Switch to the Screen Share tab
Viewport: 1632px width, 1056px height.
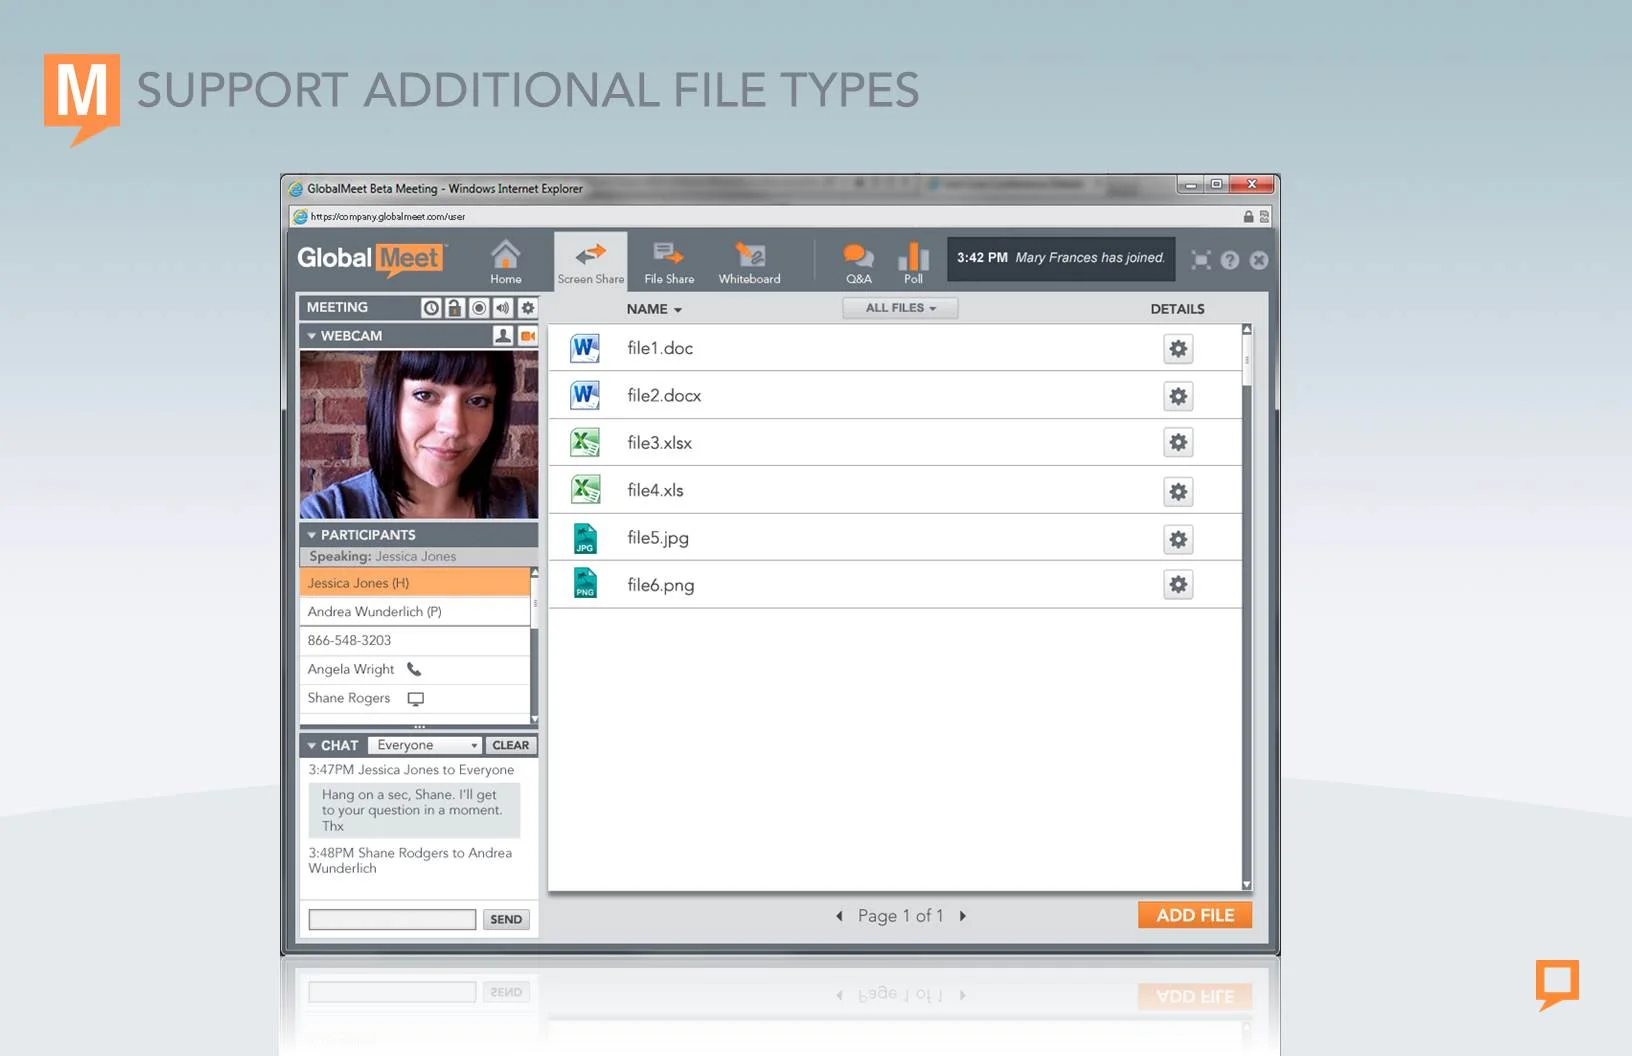point(591,262)
